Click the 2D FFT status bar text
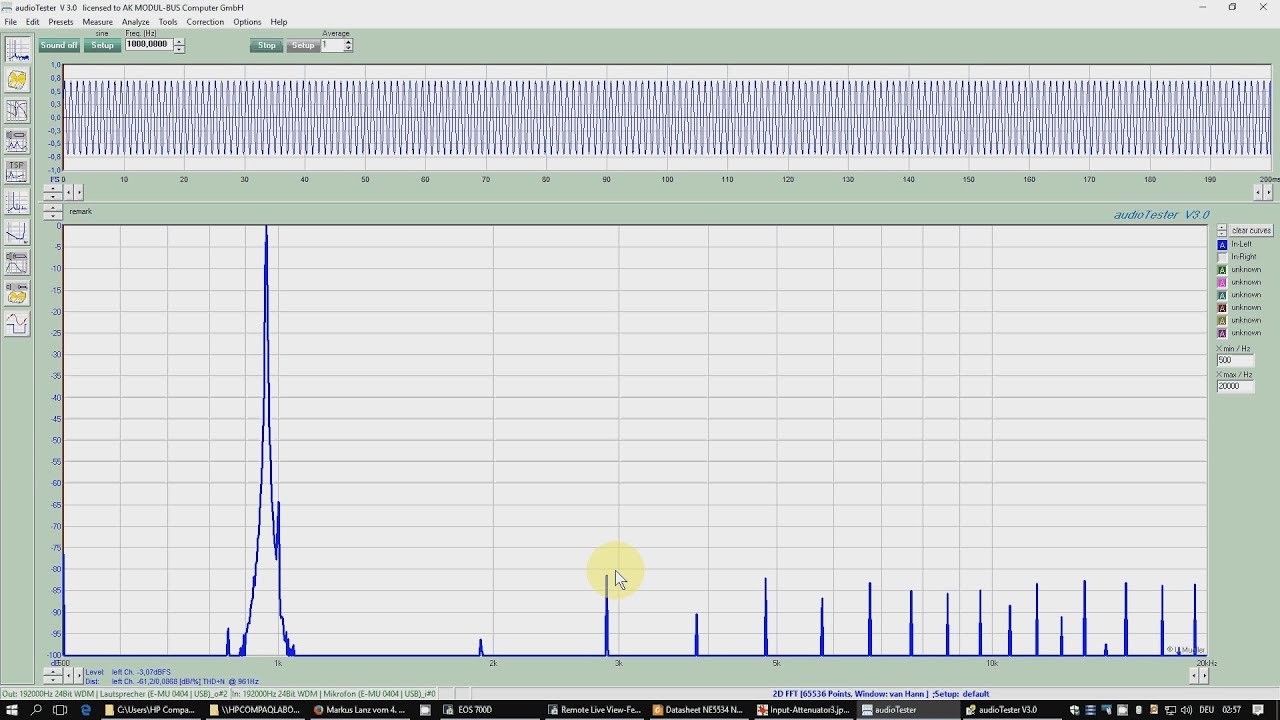Image resolution: width=1280 pixels, height=720 pixels. 880,694
